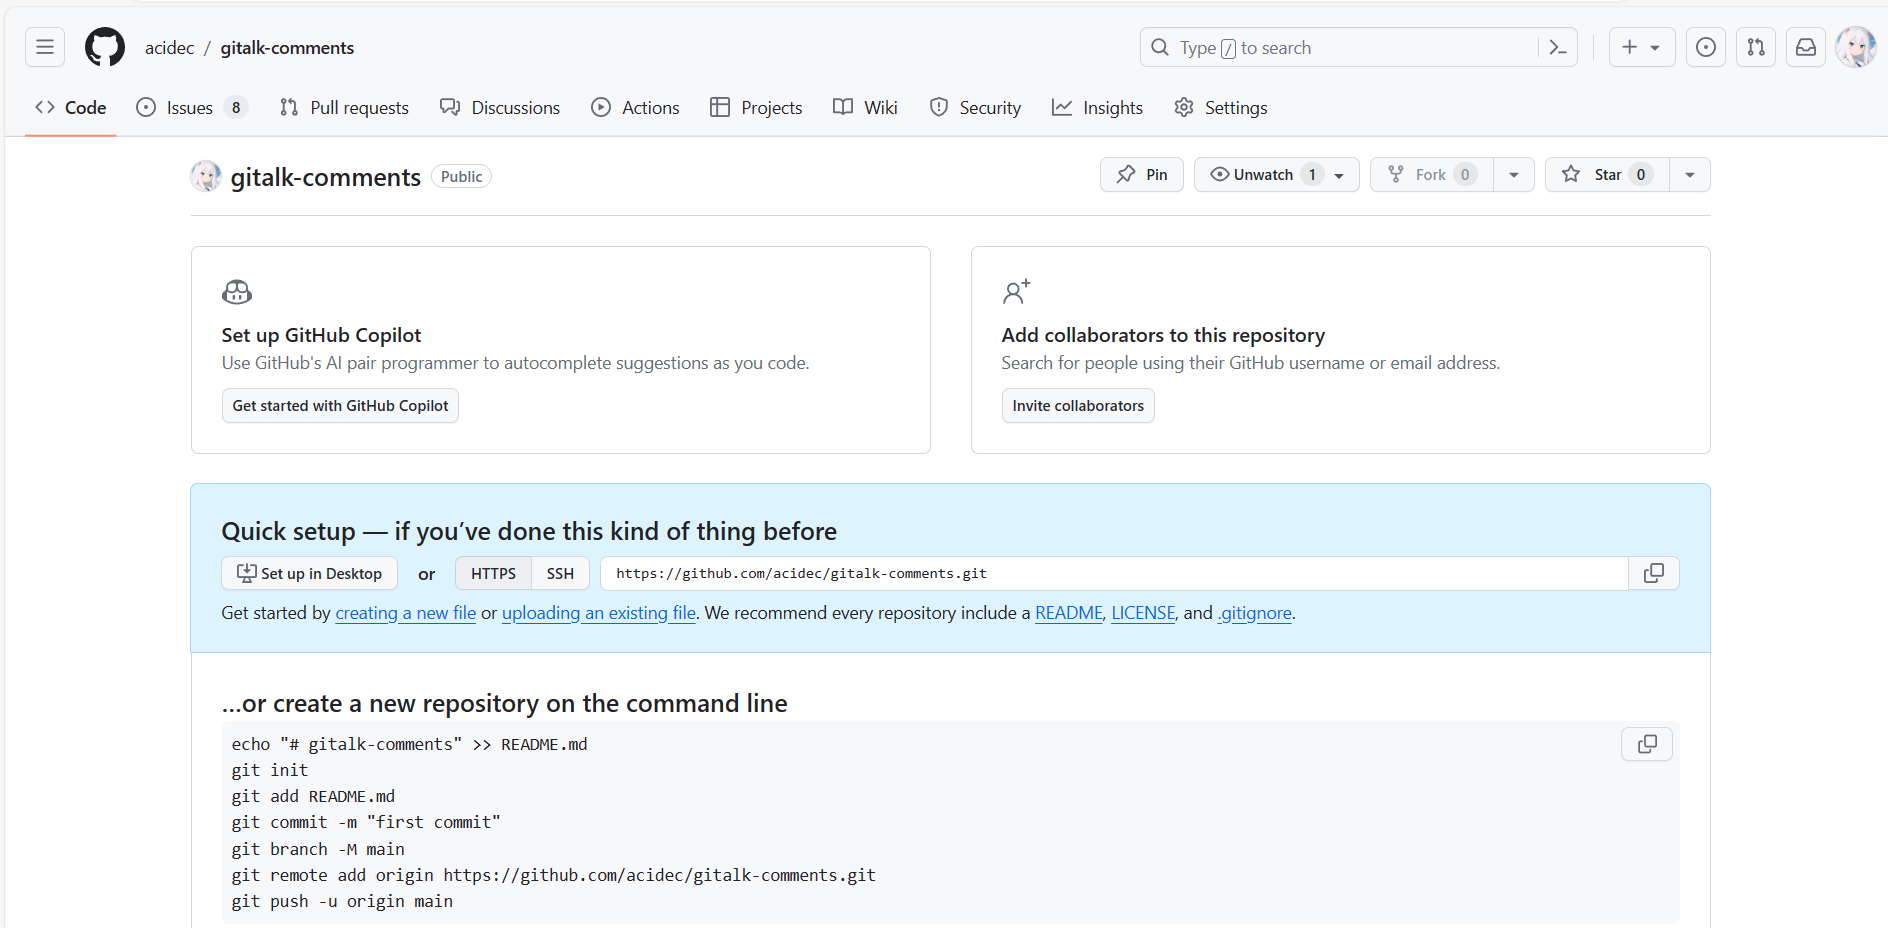Viewport: 1888px width, 928px height.
Task: Open the command palette icon in search bar
Action: (x=1557, y=47)
